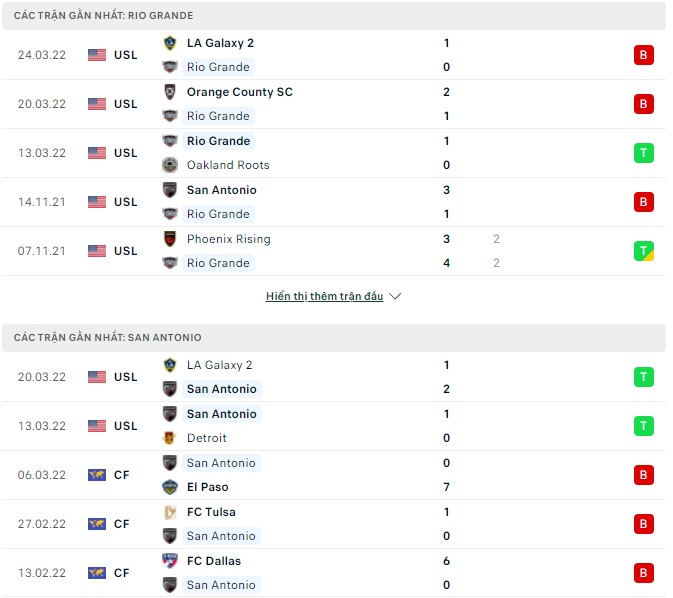Screen dimensions: 673x598
Task: Click the red B badge for the Orange County SC match
Action: pyautogui.click(x=643, y=104)
